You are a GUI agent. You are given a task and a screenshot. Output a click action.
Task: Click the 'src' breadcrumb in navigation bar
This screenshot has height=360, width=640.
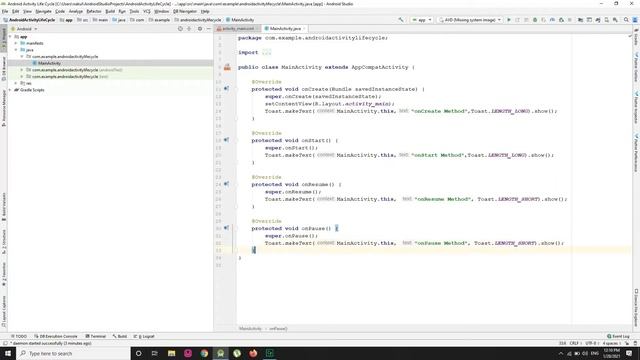[x=83, y=20]
